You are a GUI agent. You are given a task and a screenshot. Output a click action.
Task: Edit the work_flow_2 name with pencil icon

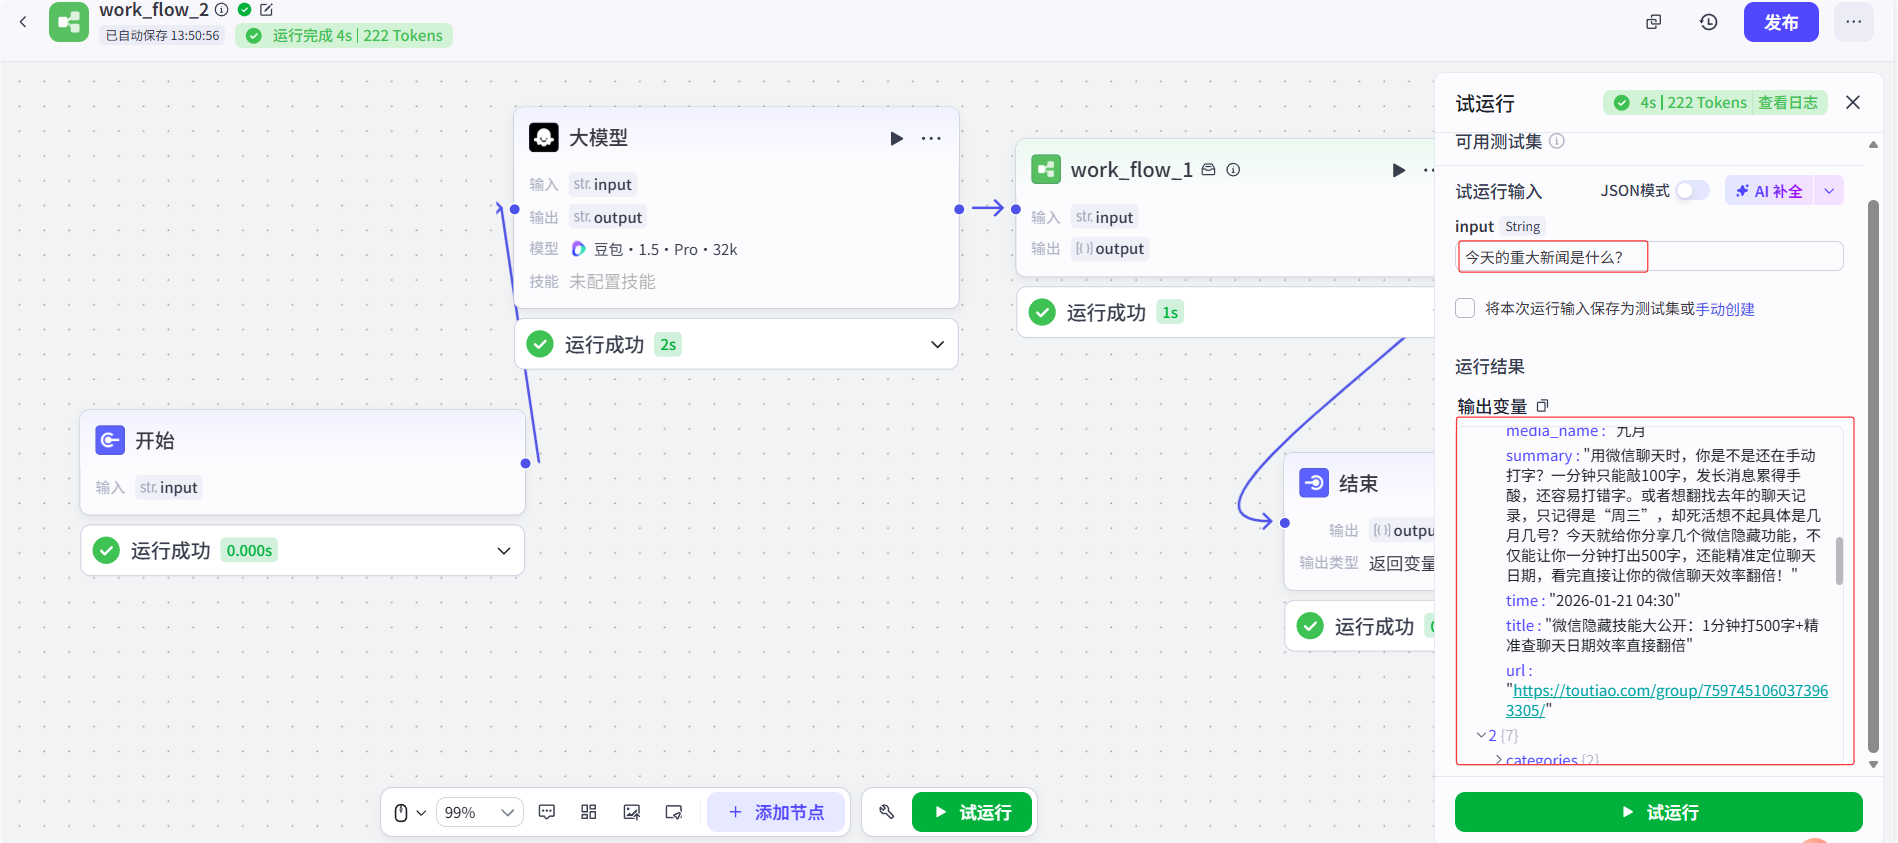pos(266,9)
